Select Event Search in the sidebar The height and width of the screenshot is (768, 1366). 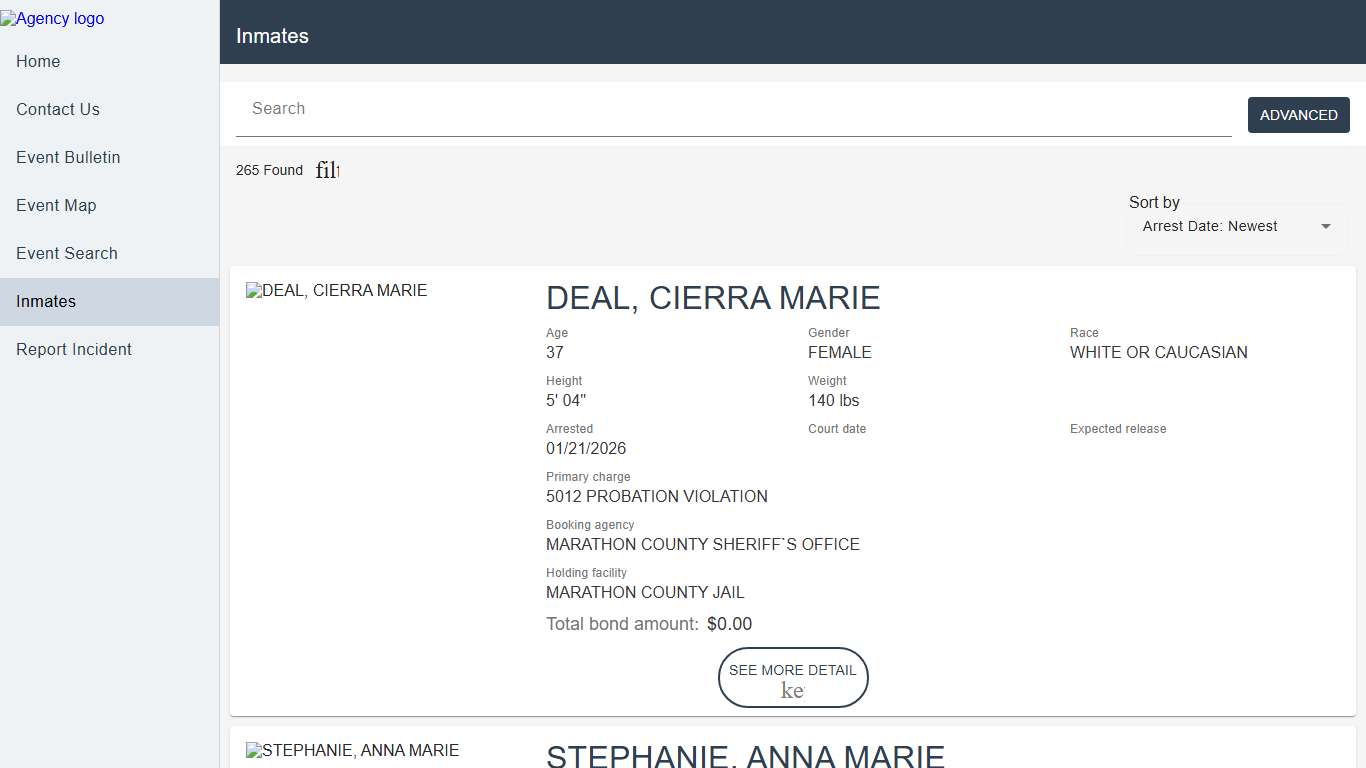(67, 253)
